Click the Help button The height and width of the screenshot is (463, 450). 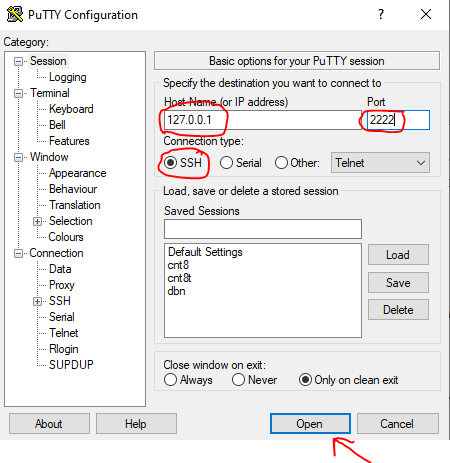136,424
